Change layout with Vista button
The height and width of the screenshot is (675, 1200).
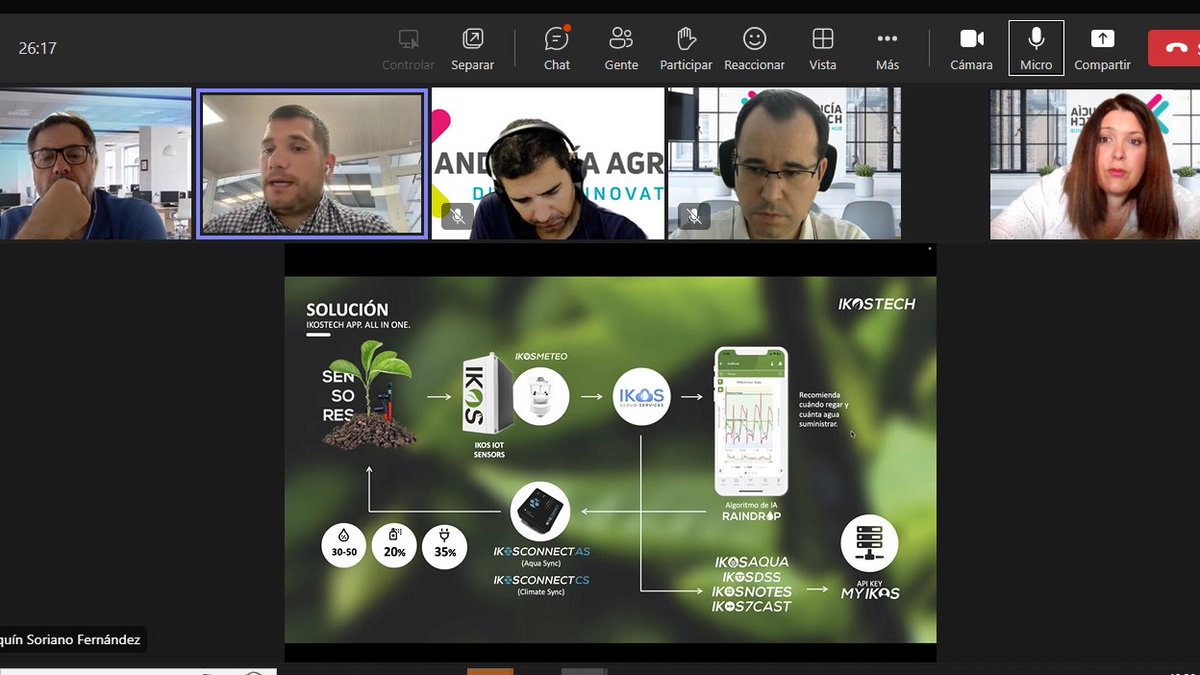tap(823, 48)
